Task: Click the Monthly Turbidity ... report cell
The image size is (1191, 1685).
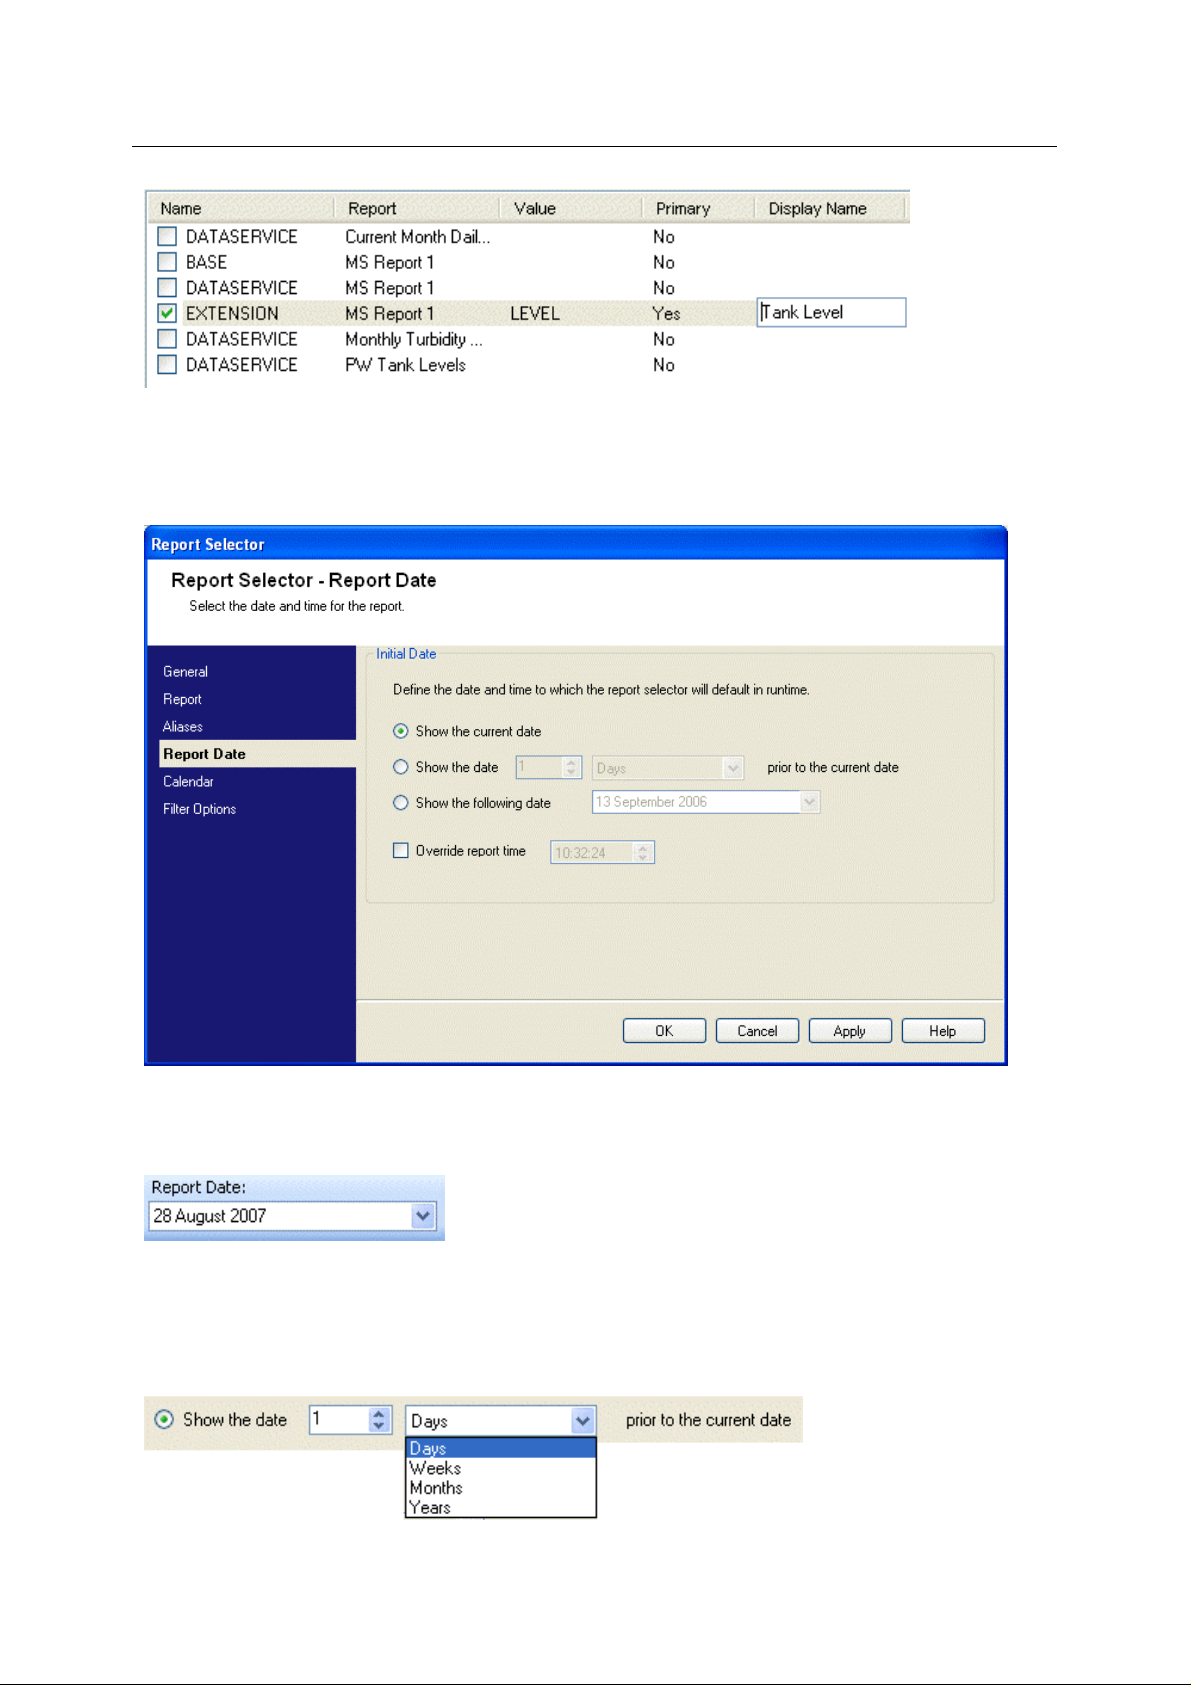Action: click(x=414, y=339)
